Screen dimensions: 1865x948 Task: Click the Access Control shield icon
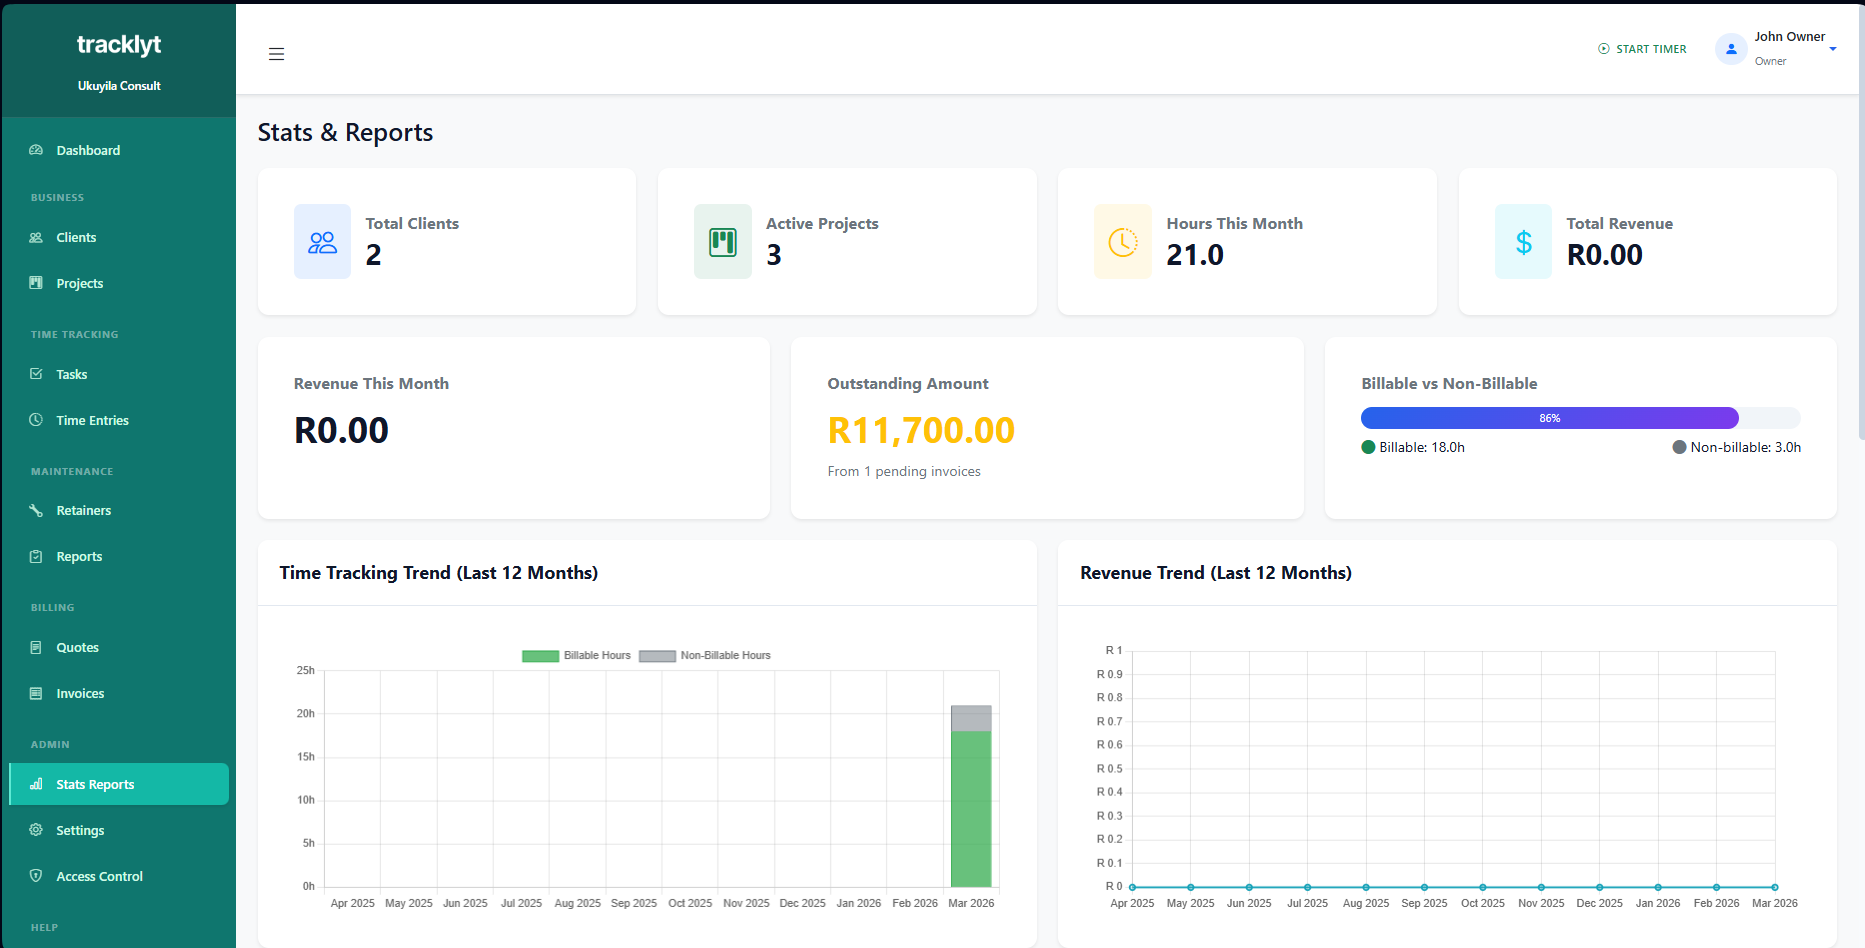(x=36, y=876)
